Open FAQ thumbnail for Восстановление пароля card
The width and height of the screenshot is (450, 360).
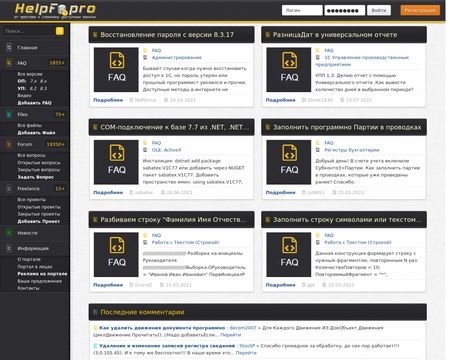(x=116, y=70)
